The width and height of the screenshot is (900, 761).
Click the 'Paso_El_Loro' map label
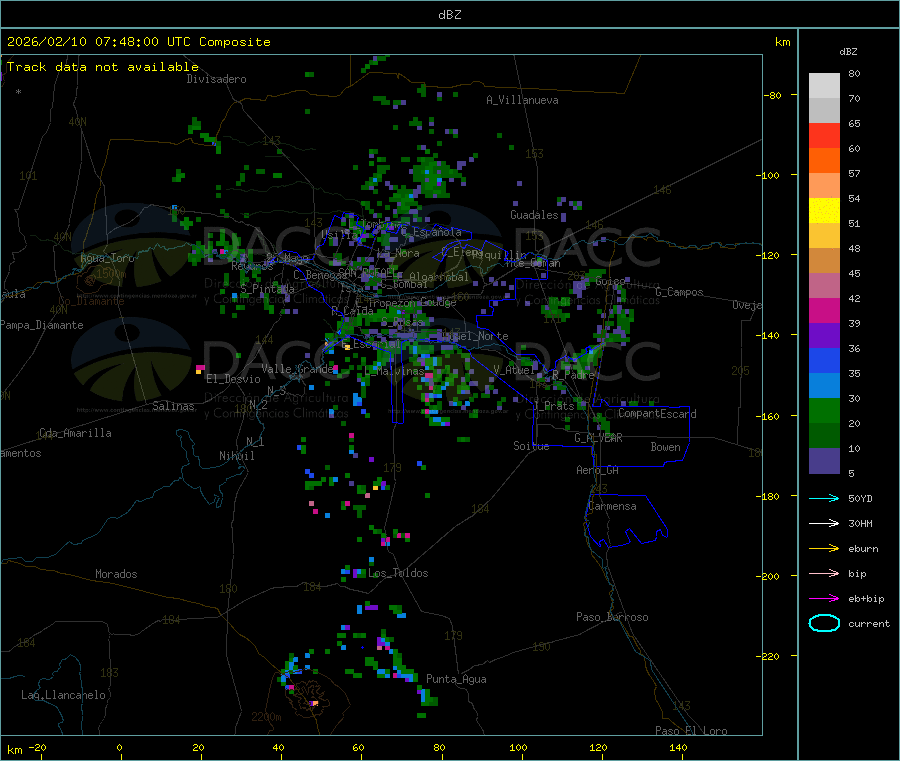(x=691, y=731)
